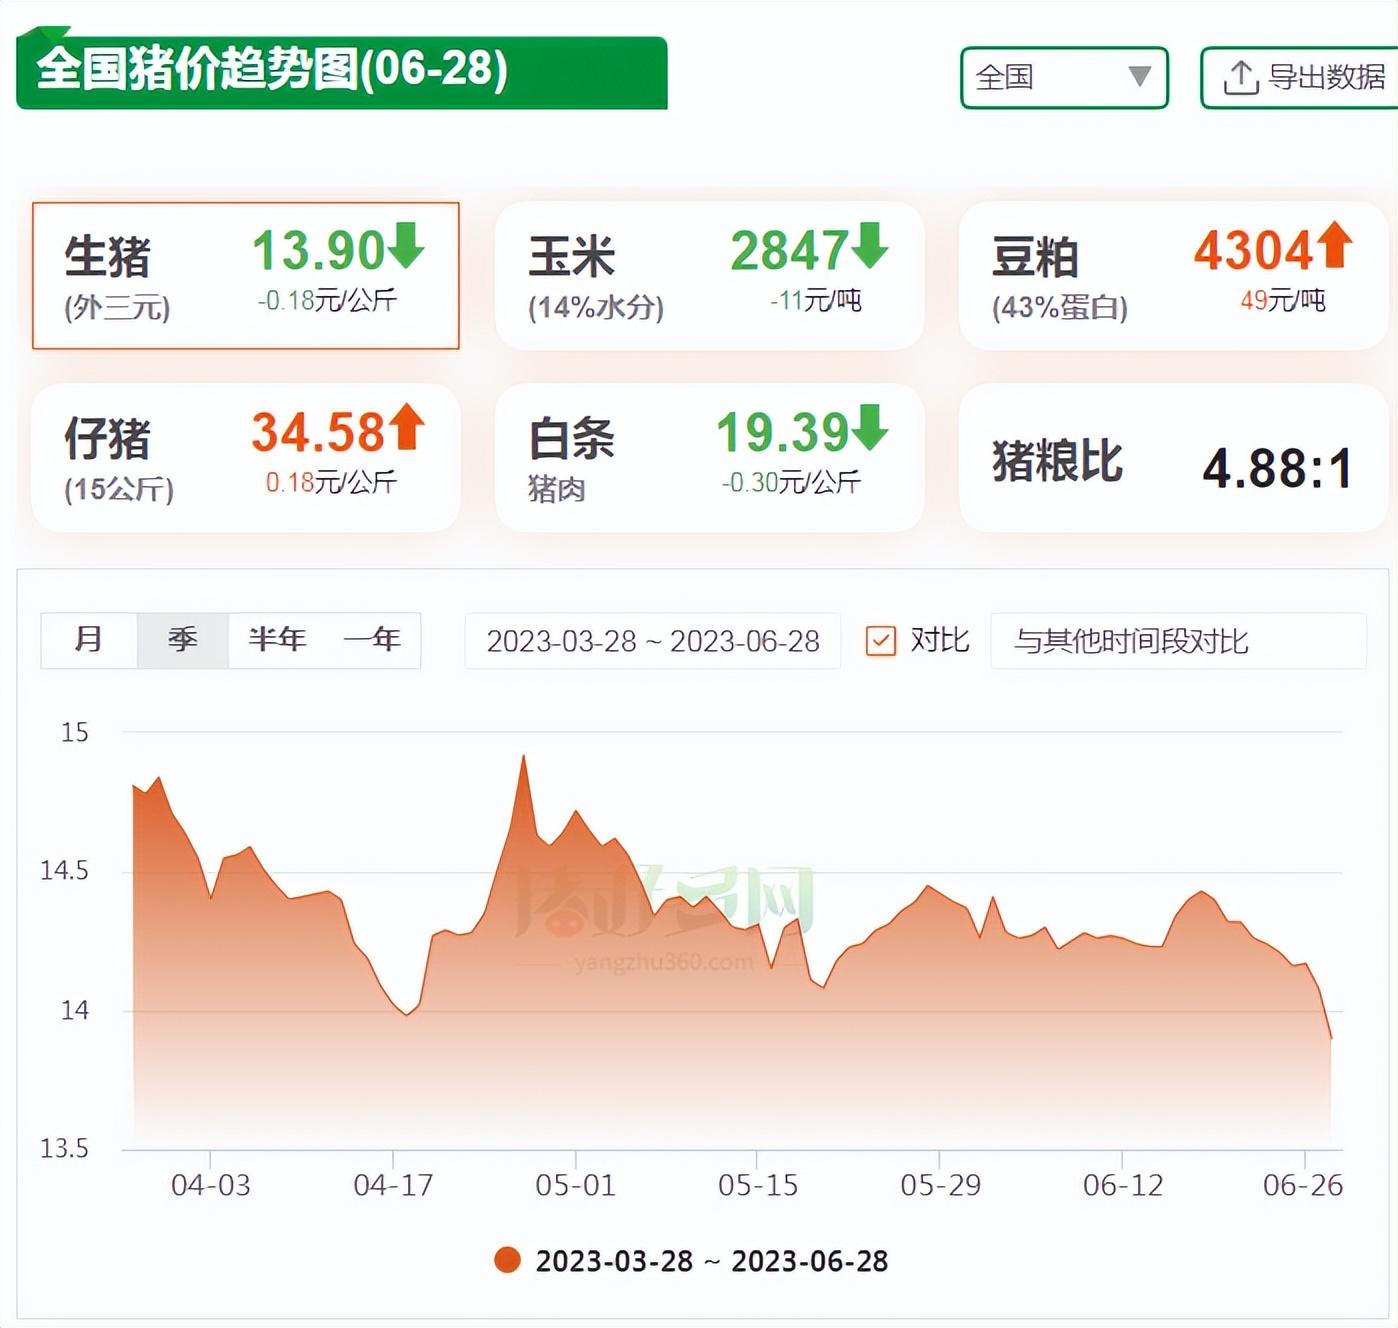Click the 14.5 y-axis label
This screenshot has height=1328, width=1398.
[x=64, y=870]
